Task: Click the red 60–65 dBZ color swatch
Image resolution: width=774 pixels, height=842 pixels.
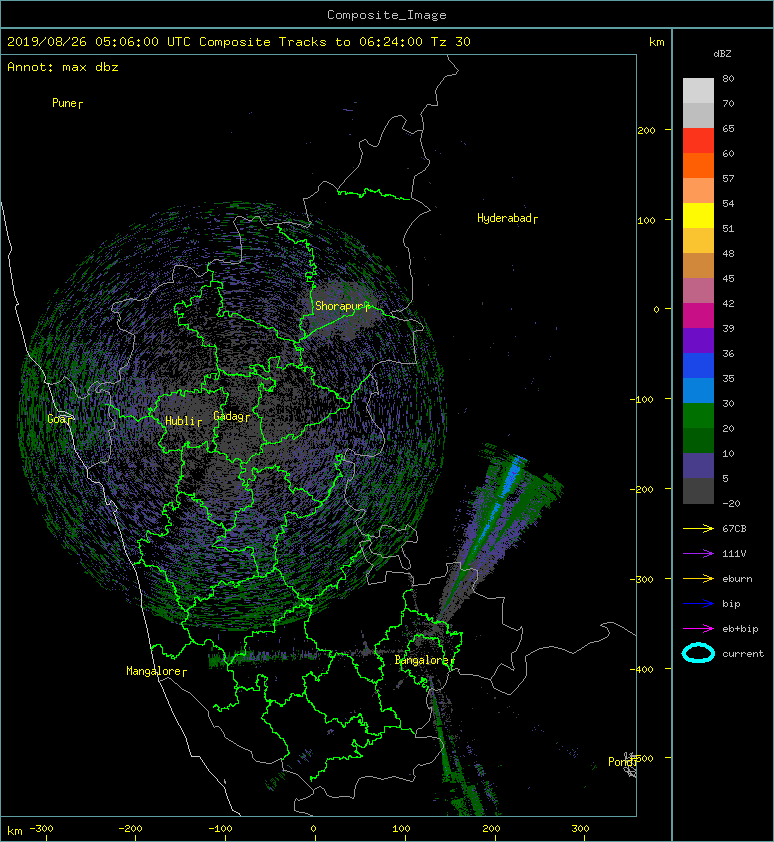Action: click(698, 141)
